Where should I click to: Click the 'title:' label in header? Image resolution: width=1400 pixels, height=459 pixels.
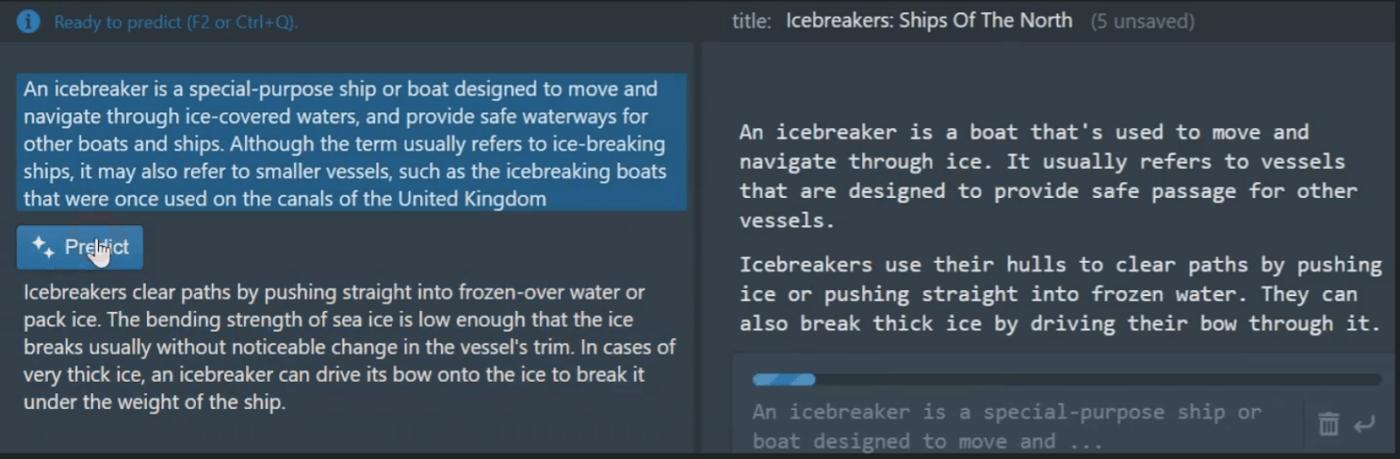coord(752,21)
